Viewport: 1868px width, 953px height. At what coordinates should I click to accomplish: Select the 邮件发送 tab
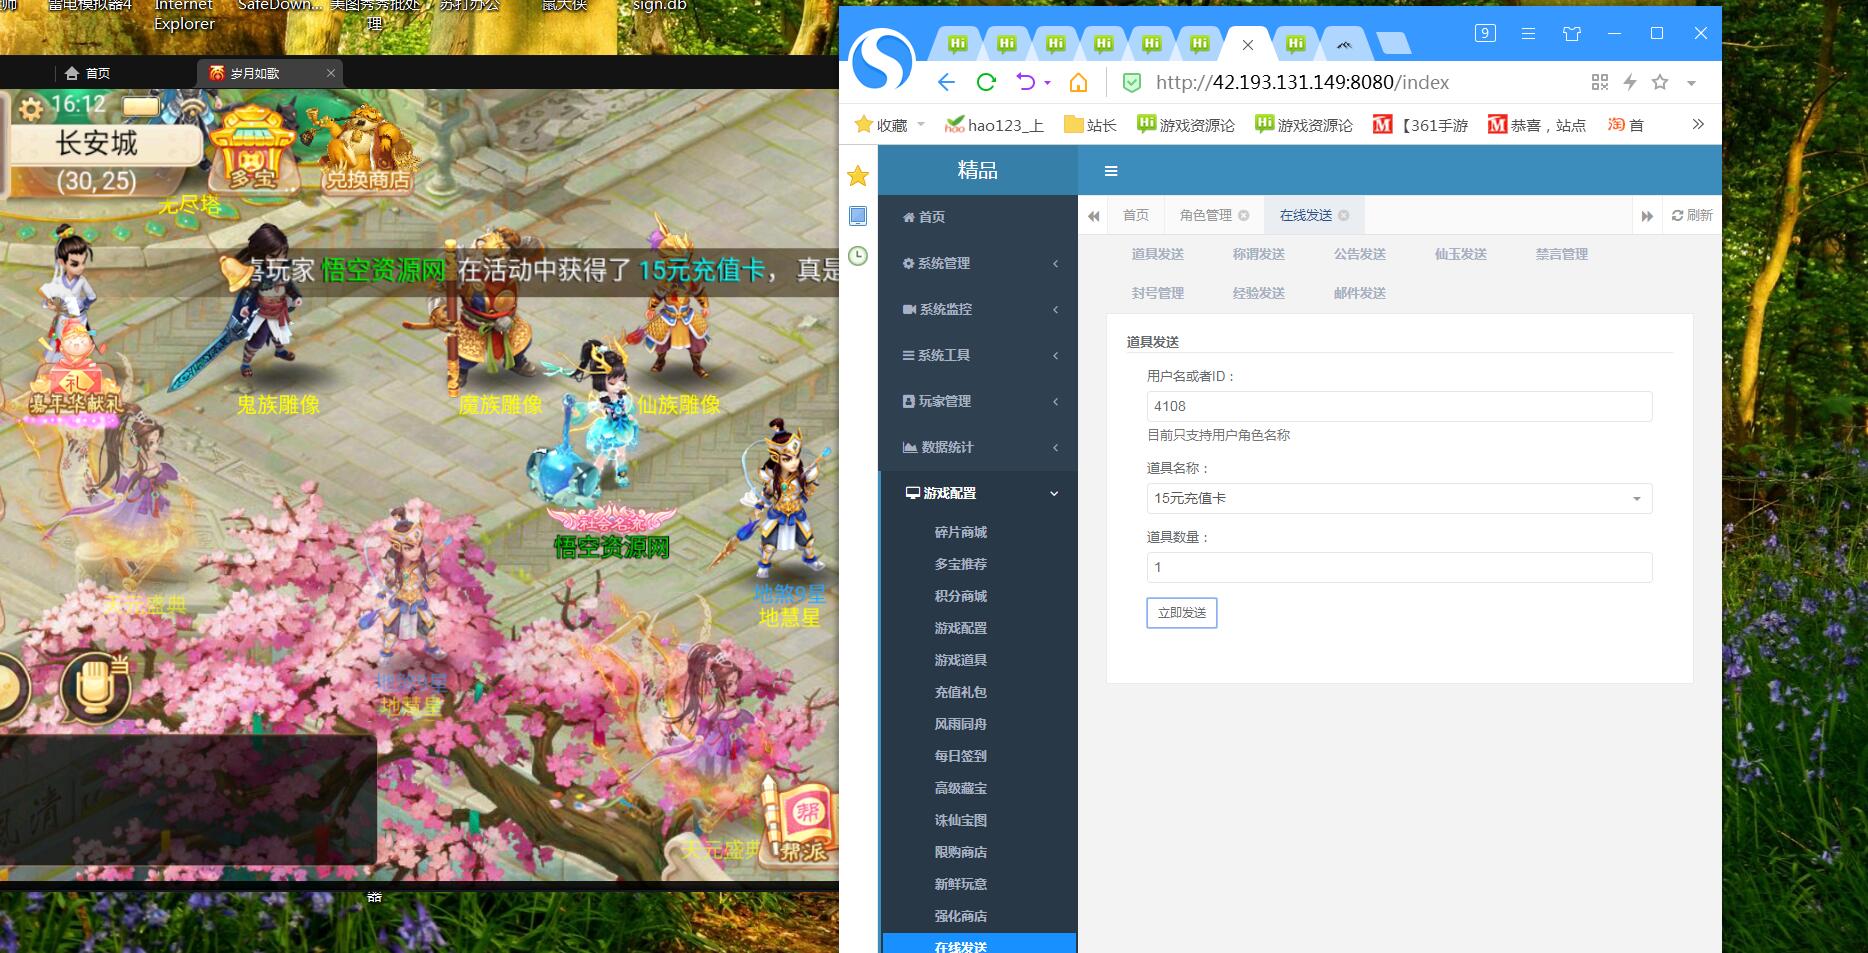1359,293
